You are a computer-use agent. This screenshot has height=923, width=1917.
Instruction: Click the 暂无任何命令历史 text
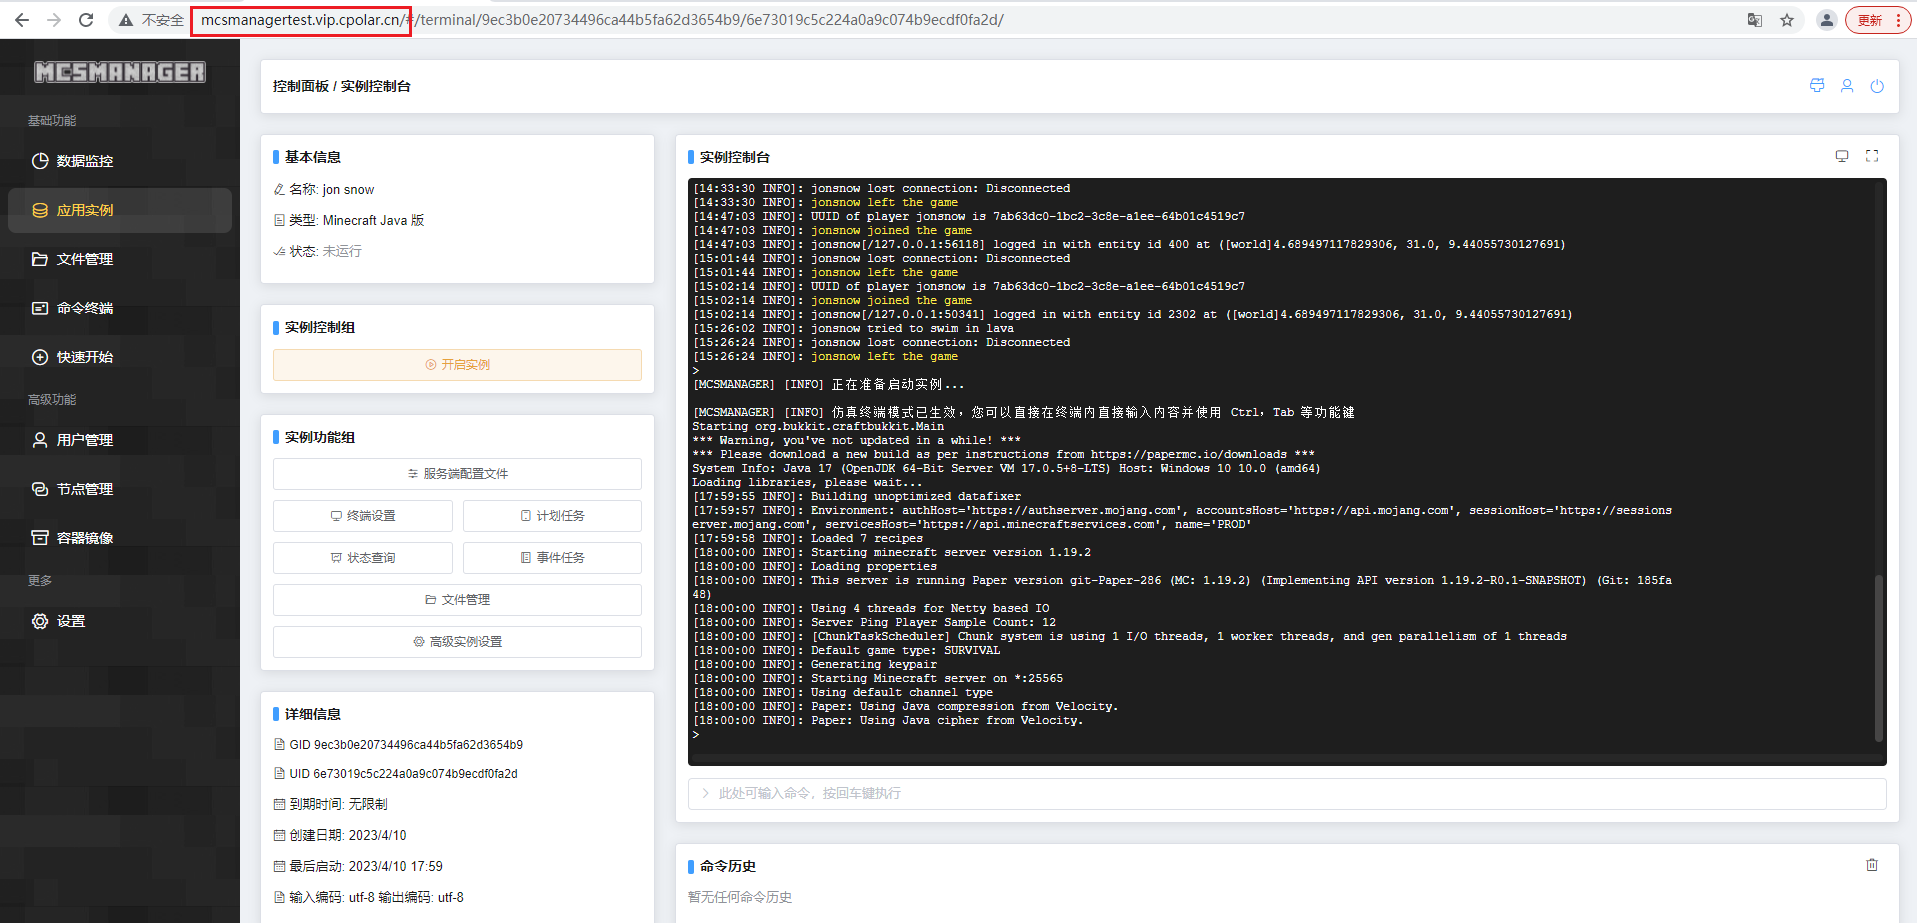740,897
